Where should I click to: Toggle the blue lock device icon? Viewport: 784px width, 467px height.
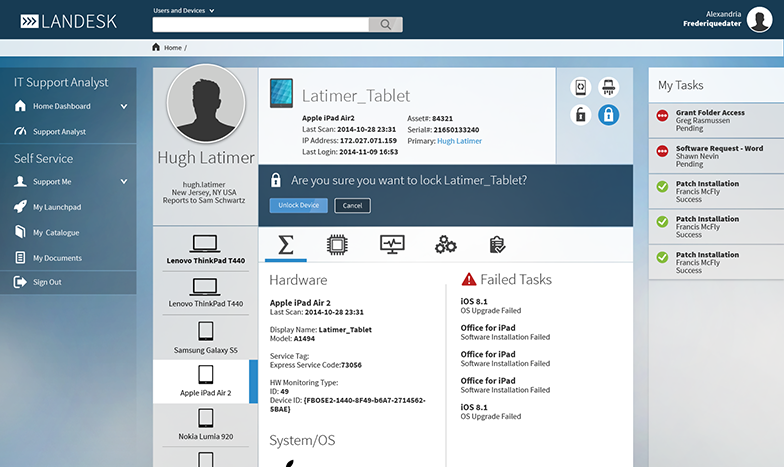[608, 115]
